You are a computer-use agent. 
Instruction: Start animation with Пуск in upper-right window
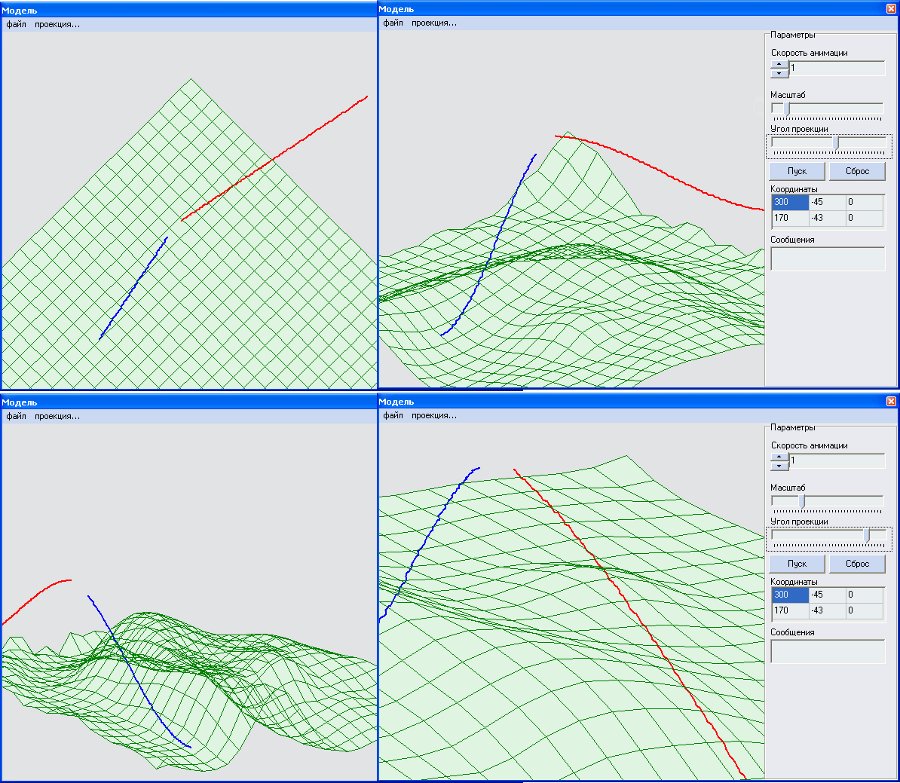[x=797, y=171]
